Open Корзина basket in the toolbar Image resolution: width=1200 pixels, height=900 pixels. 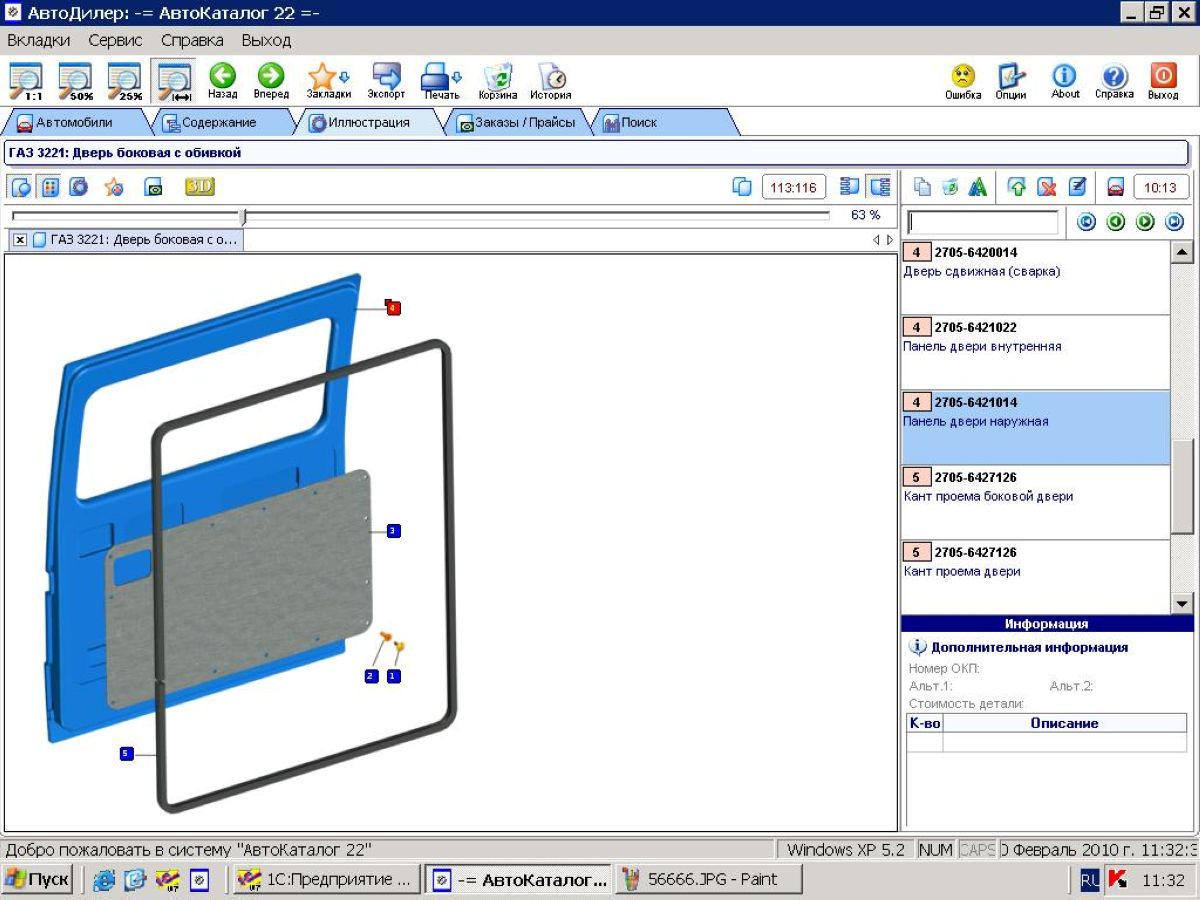coord(497,80)
